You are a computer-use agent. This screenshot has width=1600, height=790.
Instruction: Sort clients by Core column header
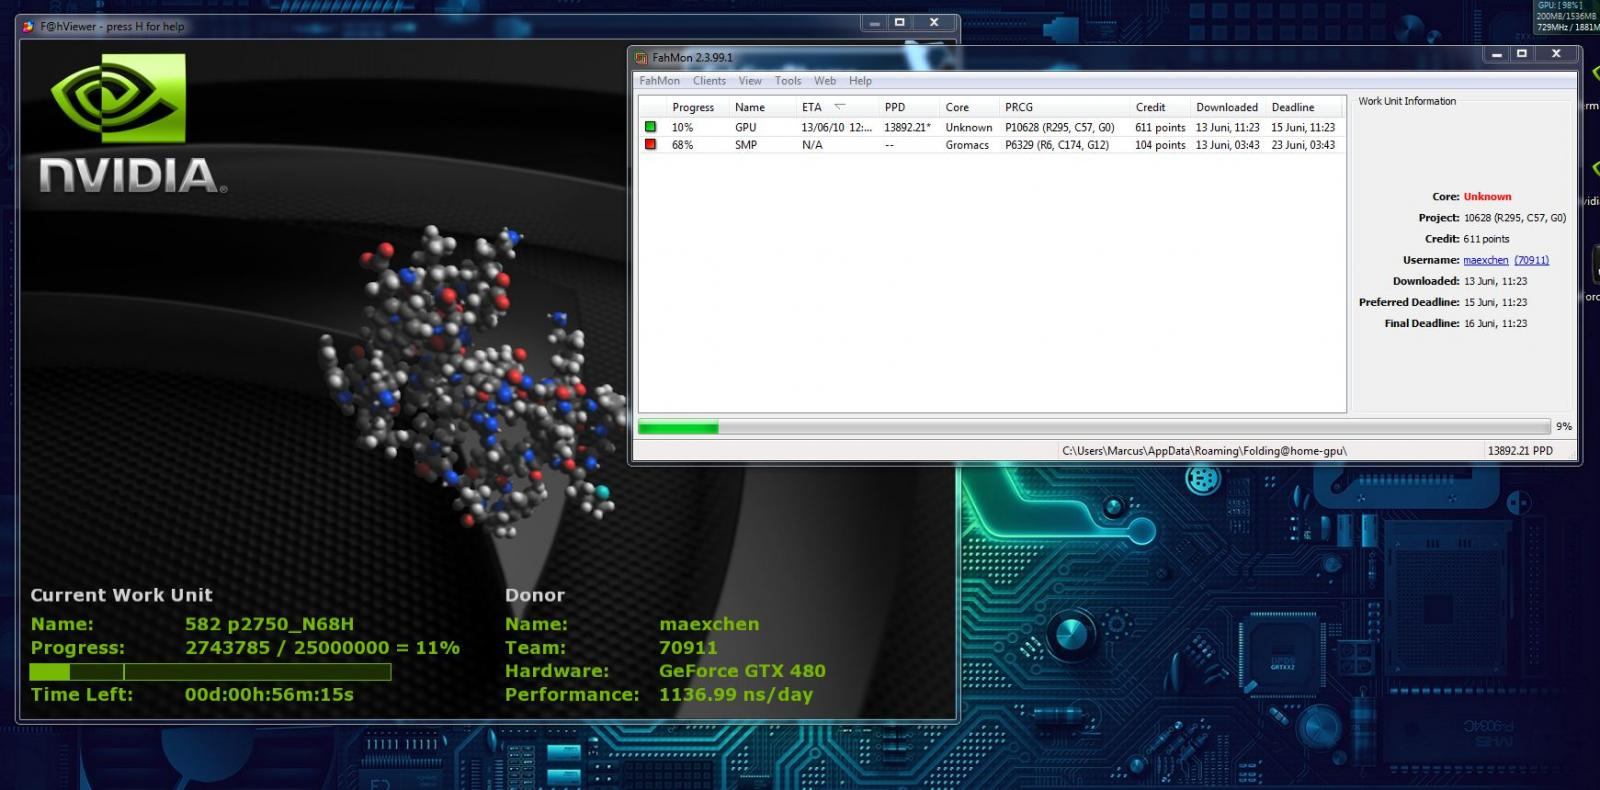969,107
